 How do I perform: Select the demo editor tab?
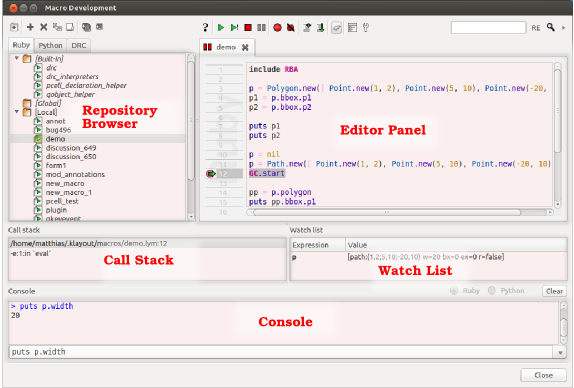pyautogui.click(x=226, y=47)
